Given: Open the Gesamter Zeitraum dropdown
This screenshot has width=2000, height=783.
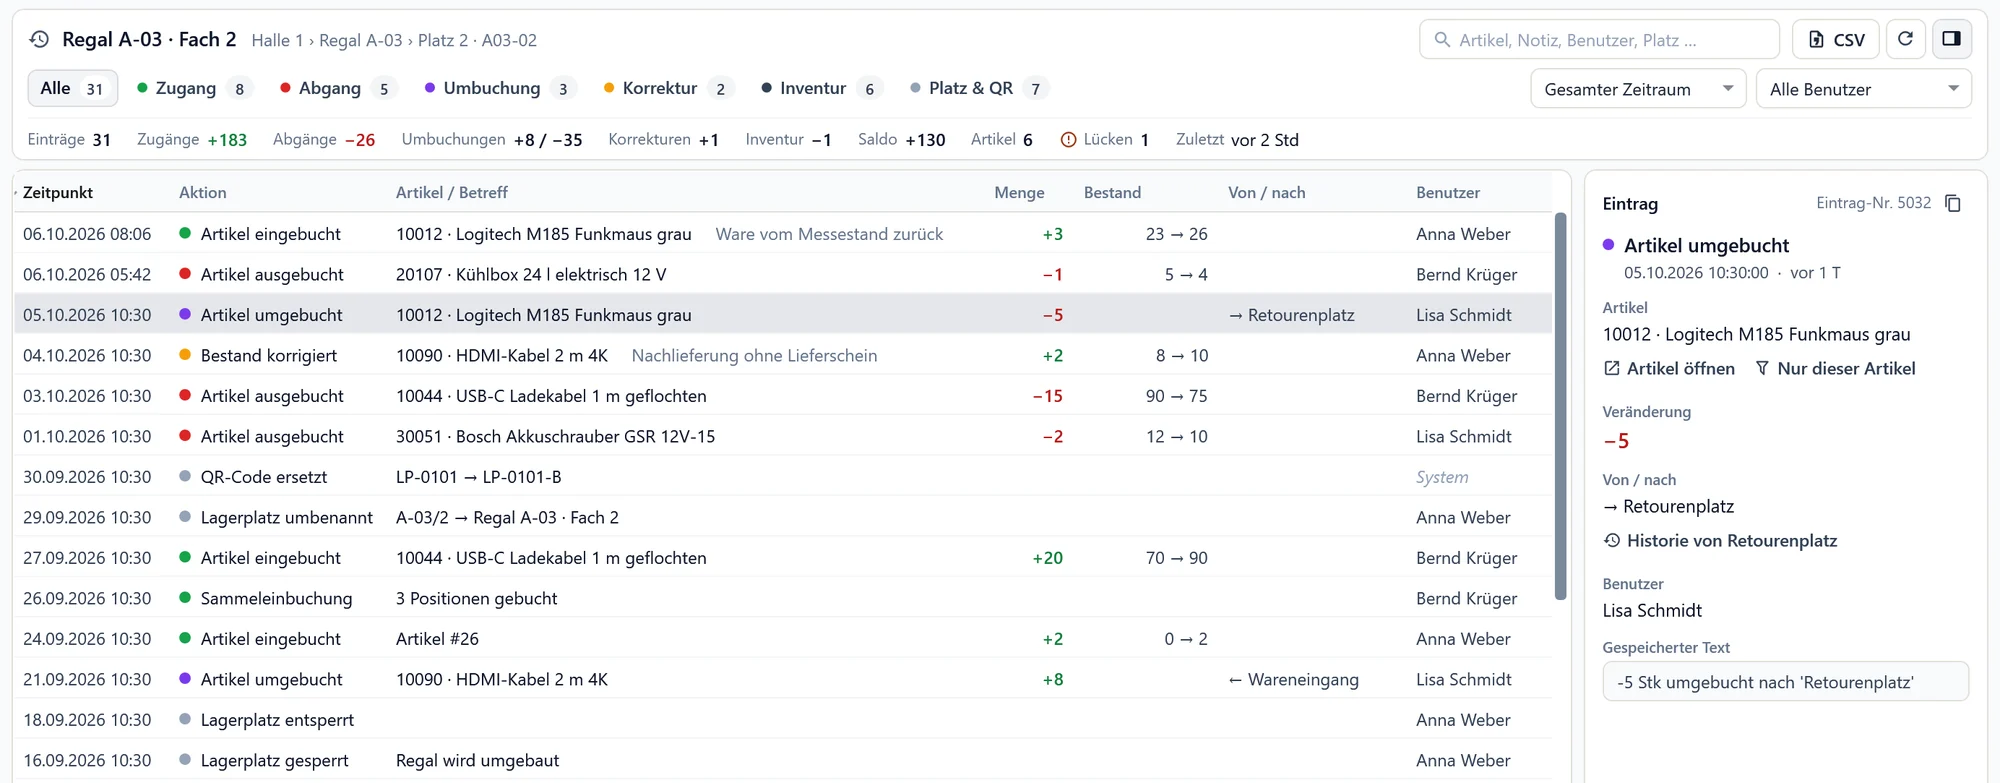Looking at the screenshot, I should [x=1638, y=89].
